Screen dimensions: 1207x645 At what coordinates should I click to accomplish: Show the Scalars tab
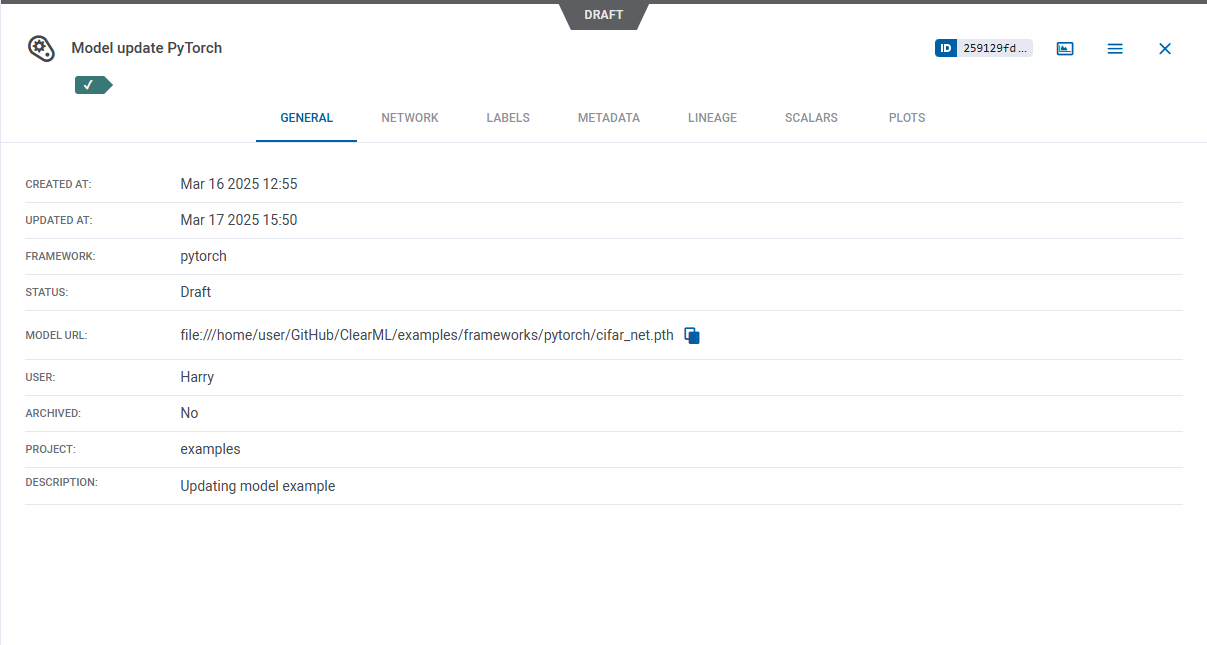811,118
